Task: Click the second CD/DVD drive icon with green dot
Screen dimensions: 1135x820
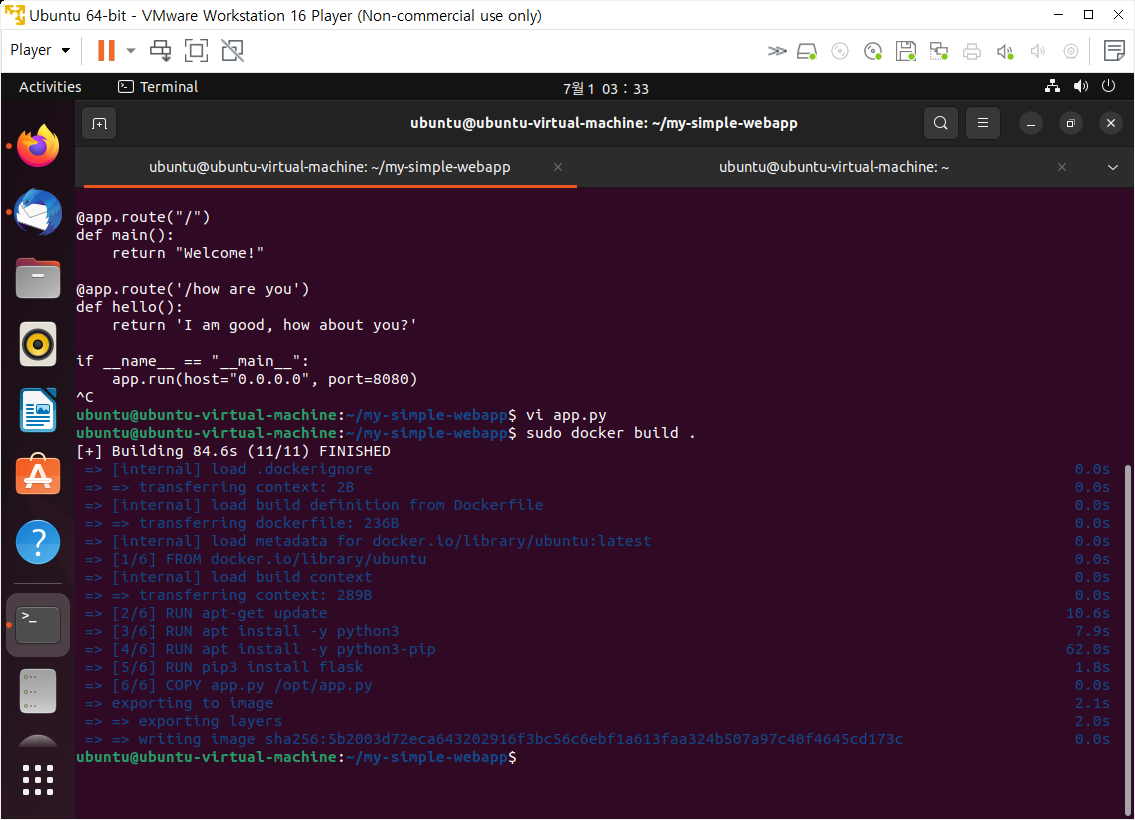Action: tap(873, 51)
